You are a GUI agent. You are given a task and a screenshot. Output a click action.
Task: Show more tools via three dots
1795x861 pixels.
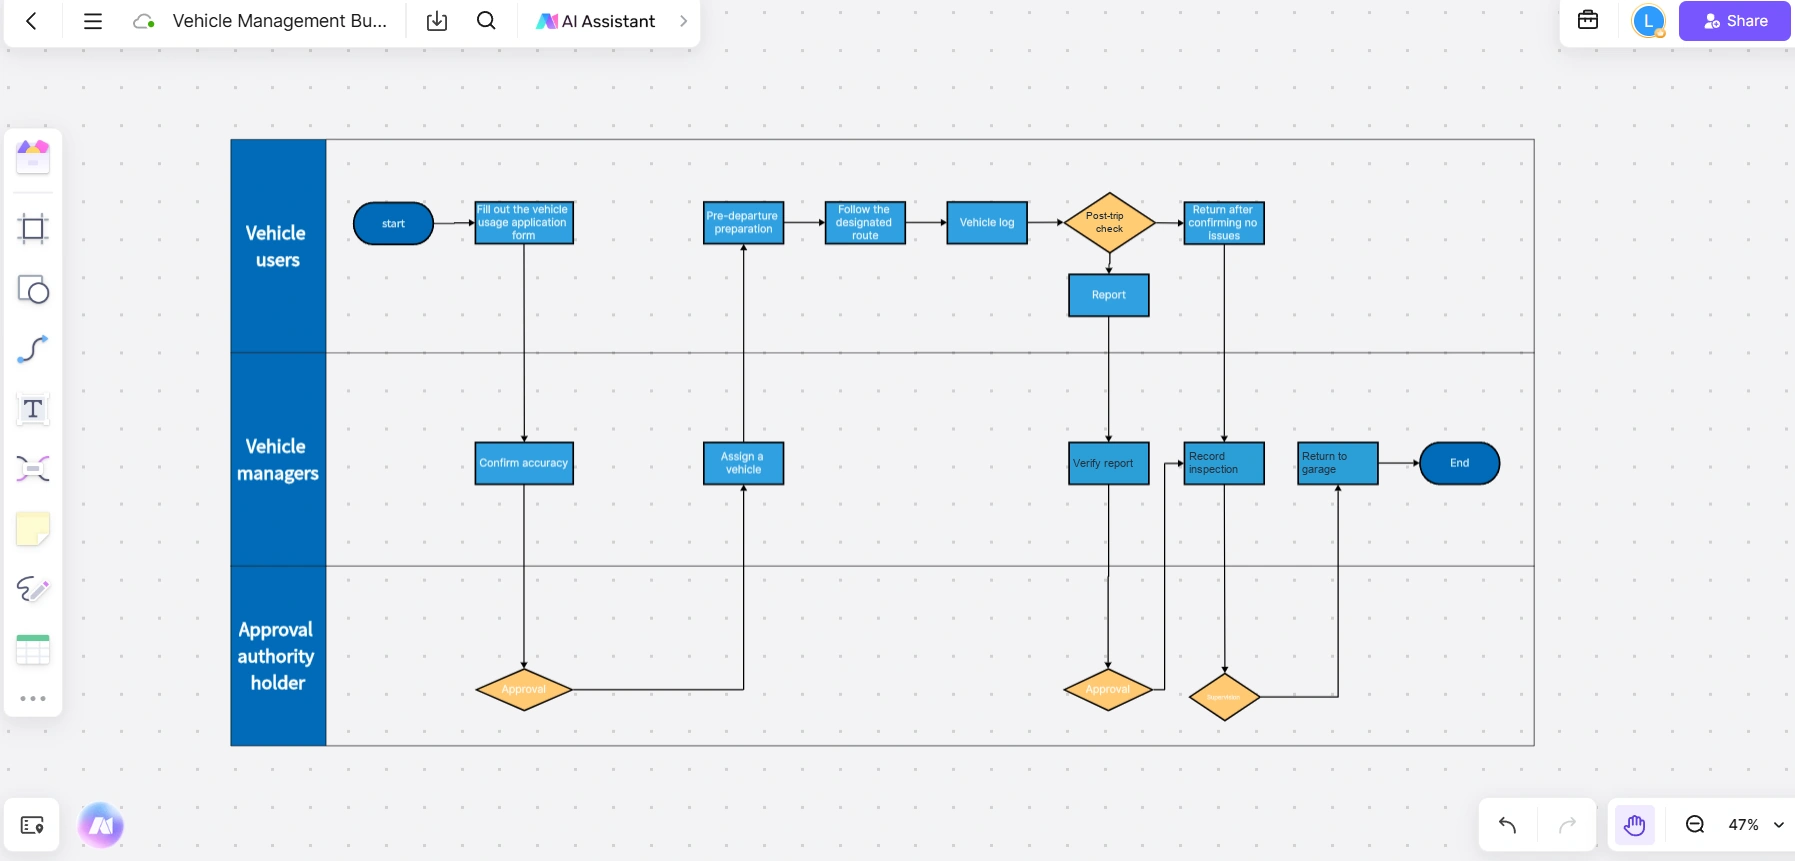point(33,699)
